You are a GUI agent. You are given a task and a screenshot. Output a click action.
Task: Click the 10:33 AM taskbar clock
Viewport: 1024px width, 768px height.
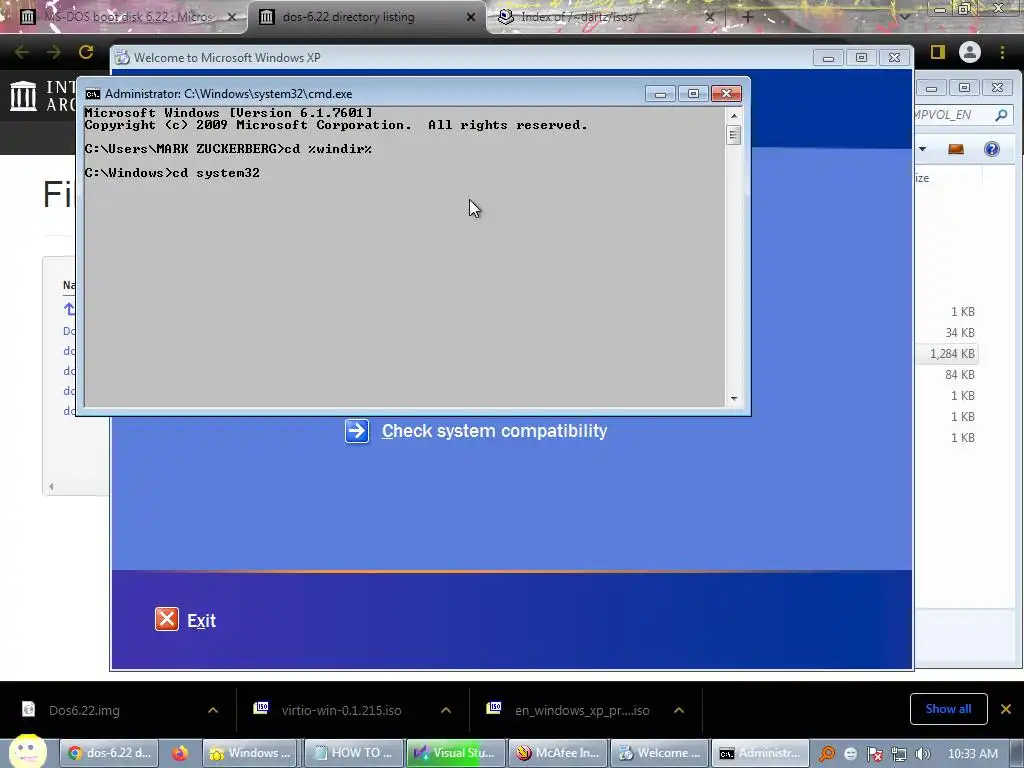click(972, 754)
